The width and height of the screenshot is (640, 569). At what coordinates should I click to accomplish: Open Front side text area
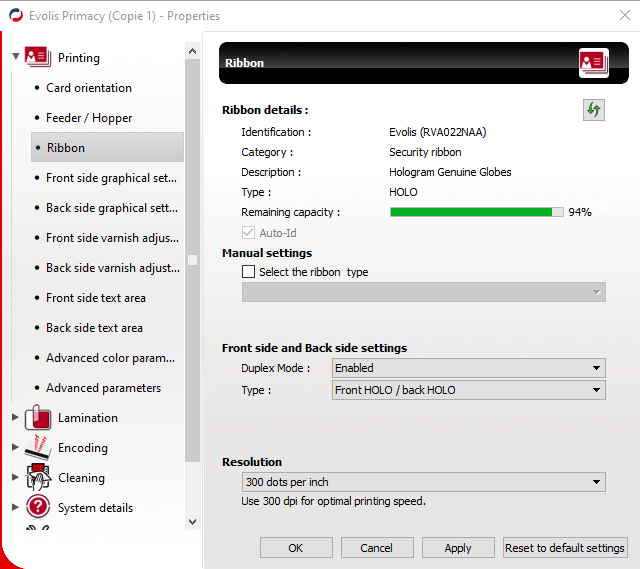96,298
